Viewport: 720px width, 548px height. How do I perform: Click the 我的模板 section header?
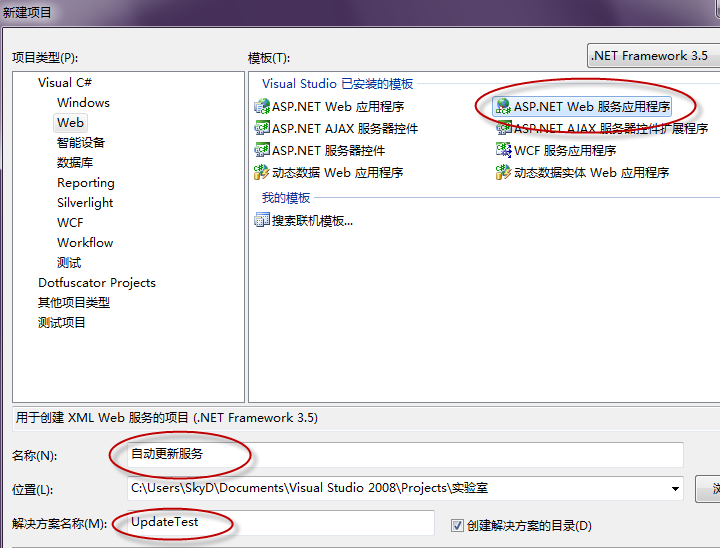(x=286, y=198)
